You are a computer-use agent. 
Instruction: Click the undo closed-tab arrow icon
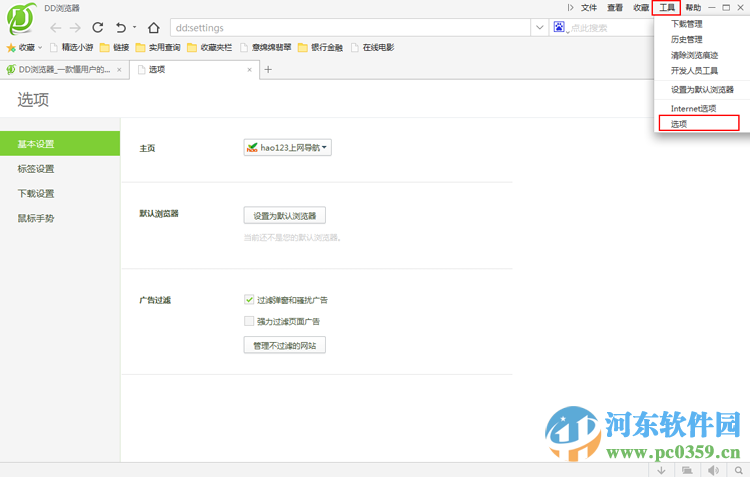pyautogui.click(x=121, y=28)
